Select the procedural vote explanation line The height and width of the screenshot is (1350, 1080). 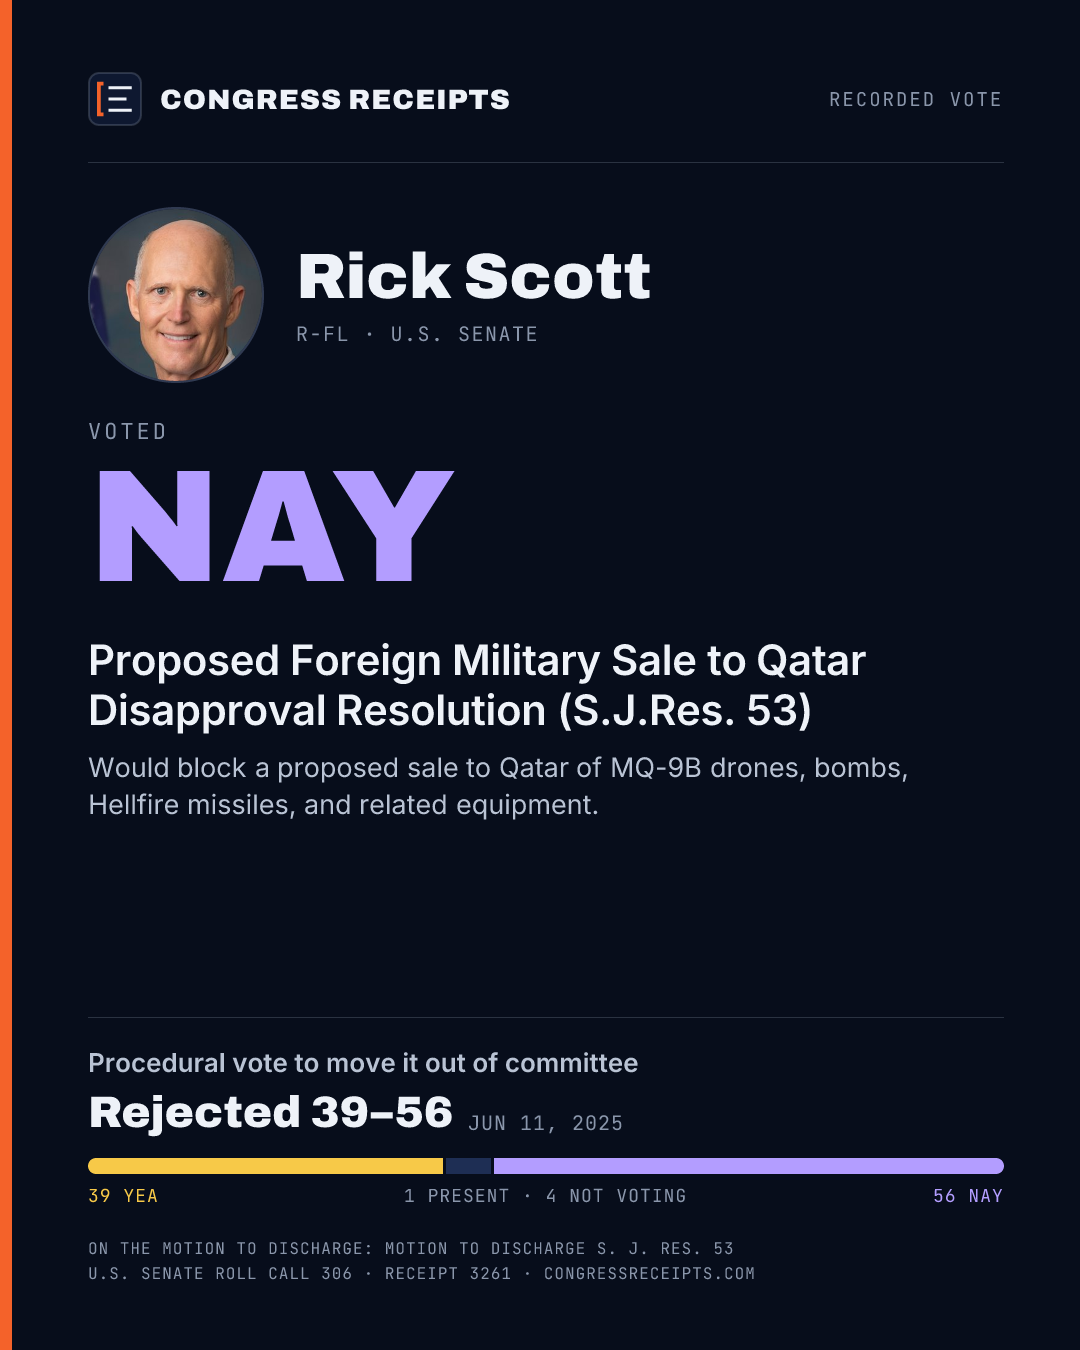(363, 1063)
